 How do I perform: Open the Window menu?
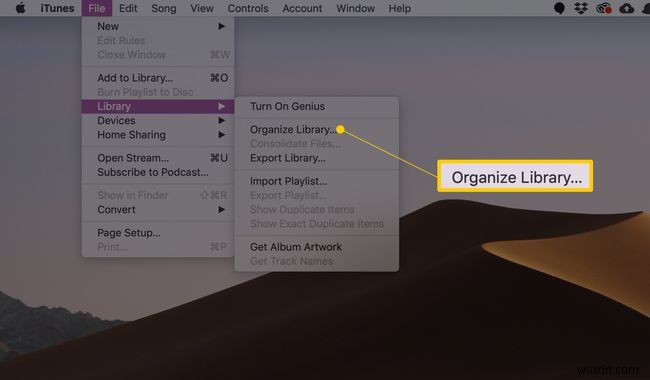coord(355,8)
